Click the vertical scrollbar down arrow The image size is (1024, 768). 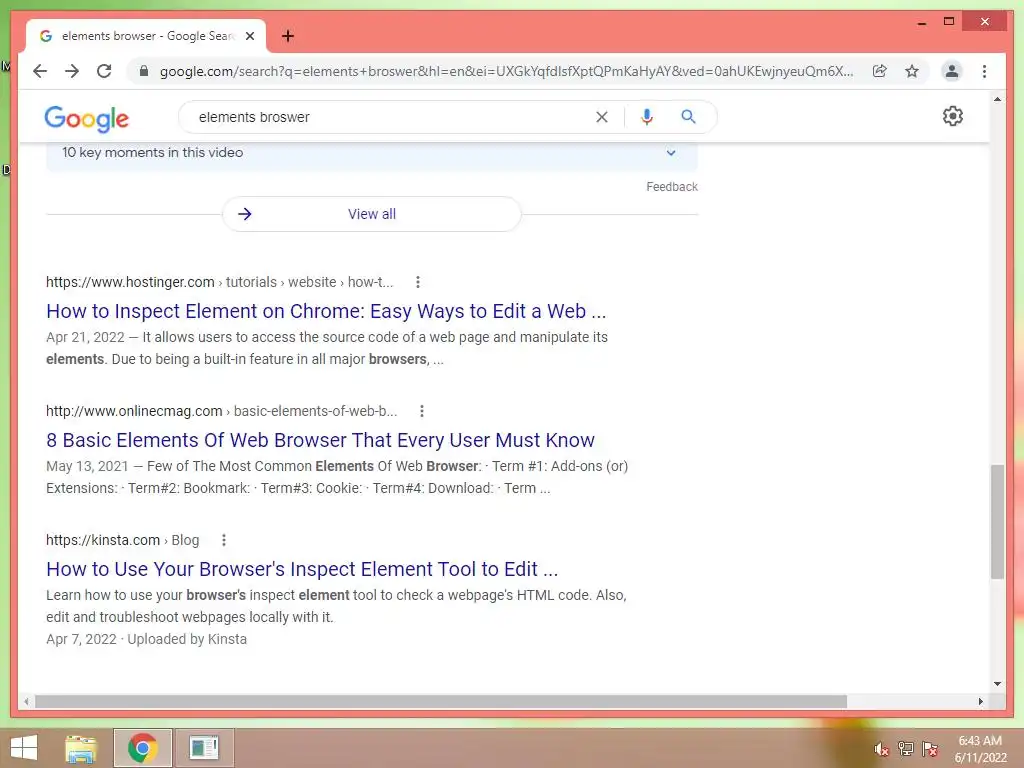997,684
